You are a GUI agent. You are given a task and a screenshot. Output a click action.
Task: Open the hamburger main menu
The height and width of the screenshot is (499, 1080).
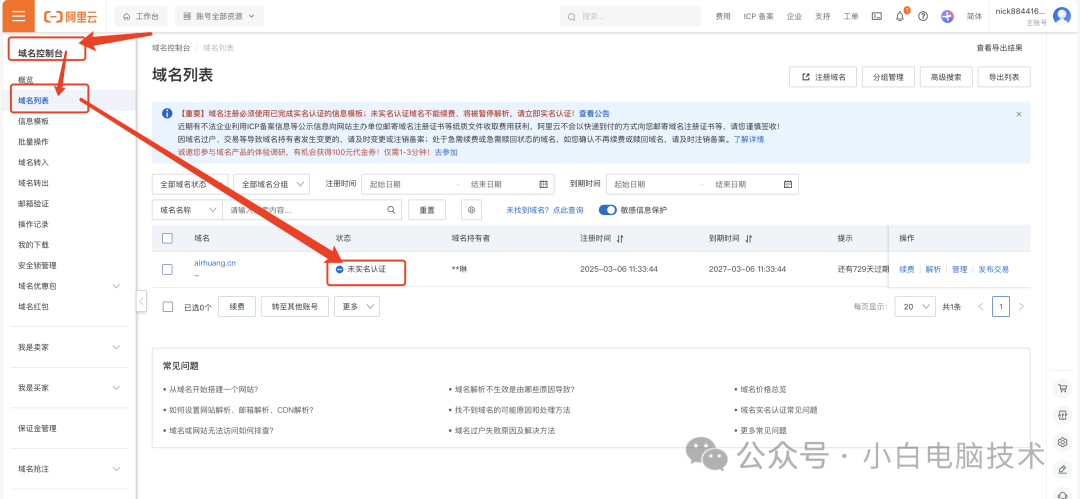click(18, 16)
